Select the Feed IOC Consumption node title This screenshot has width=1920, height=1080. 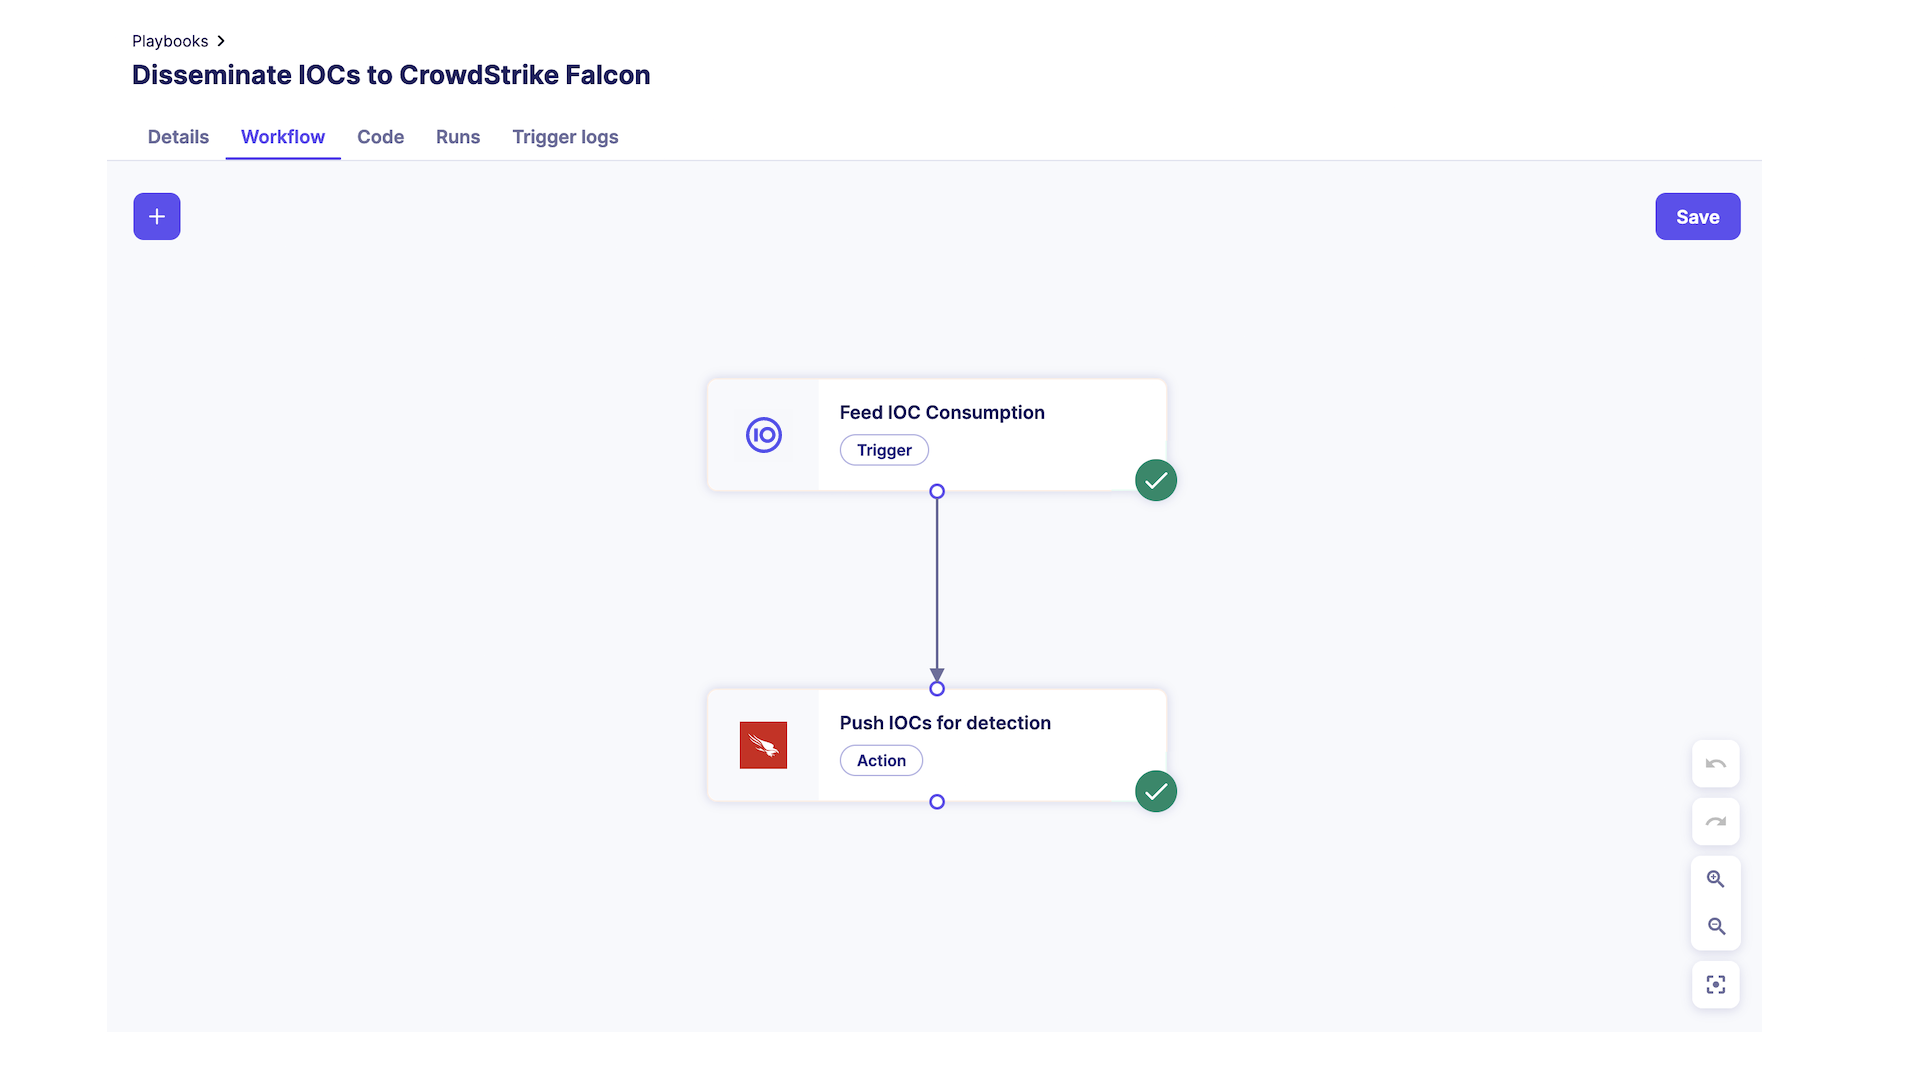pos(942,413)
